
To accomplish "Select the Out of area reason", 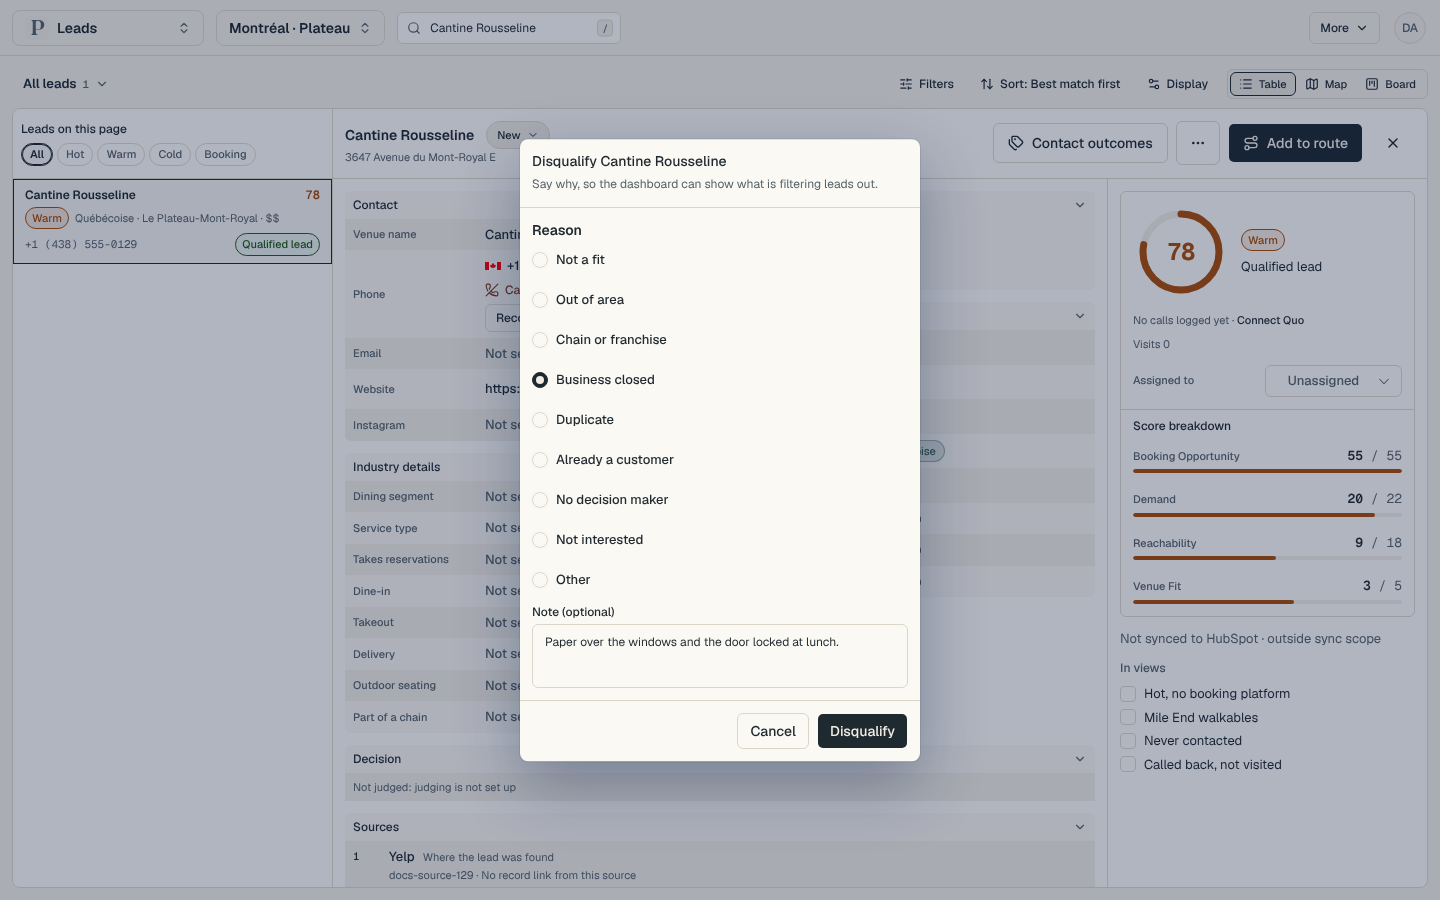I will (540, 300).
